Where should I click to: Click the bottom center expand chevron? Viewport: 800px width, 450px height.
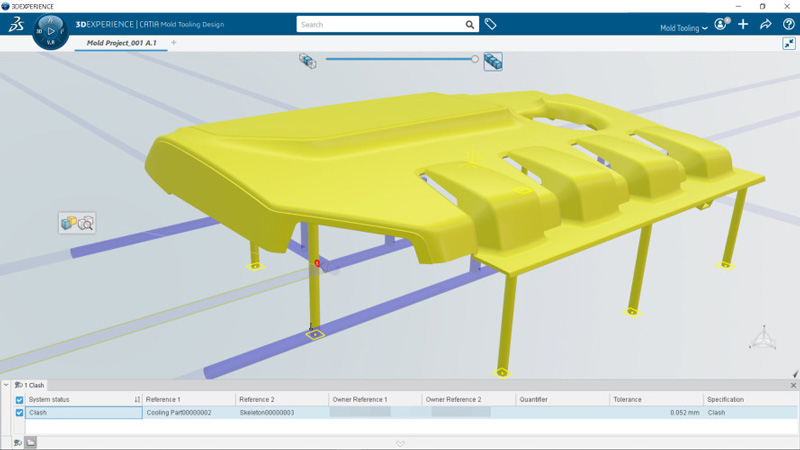[401, 443]
